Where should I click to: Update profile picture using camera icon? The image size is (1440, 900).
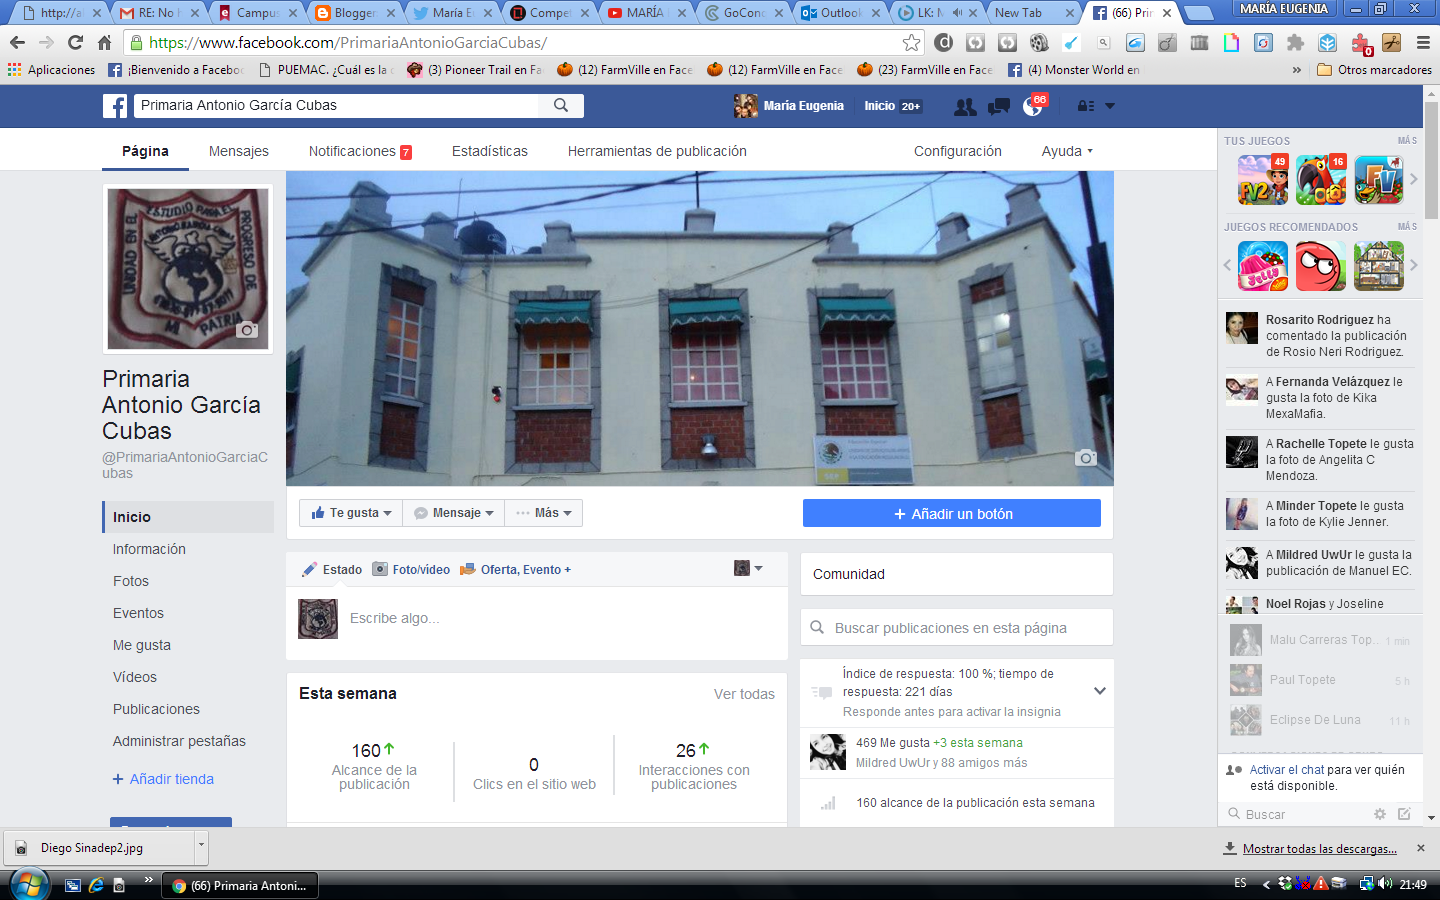pos(247,330)
